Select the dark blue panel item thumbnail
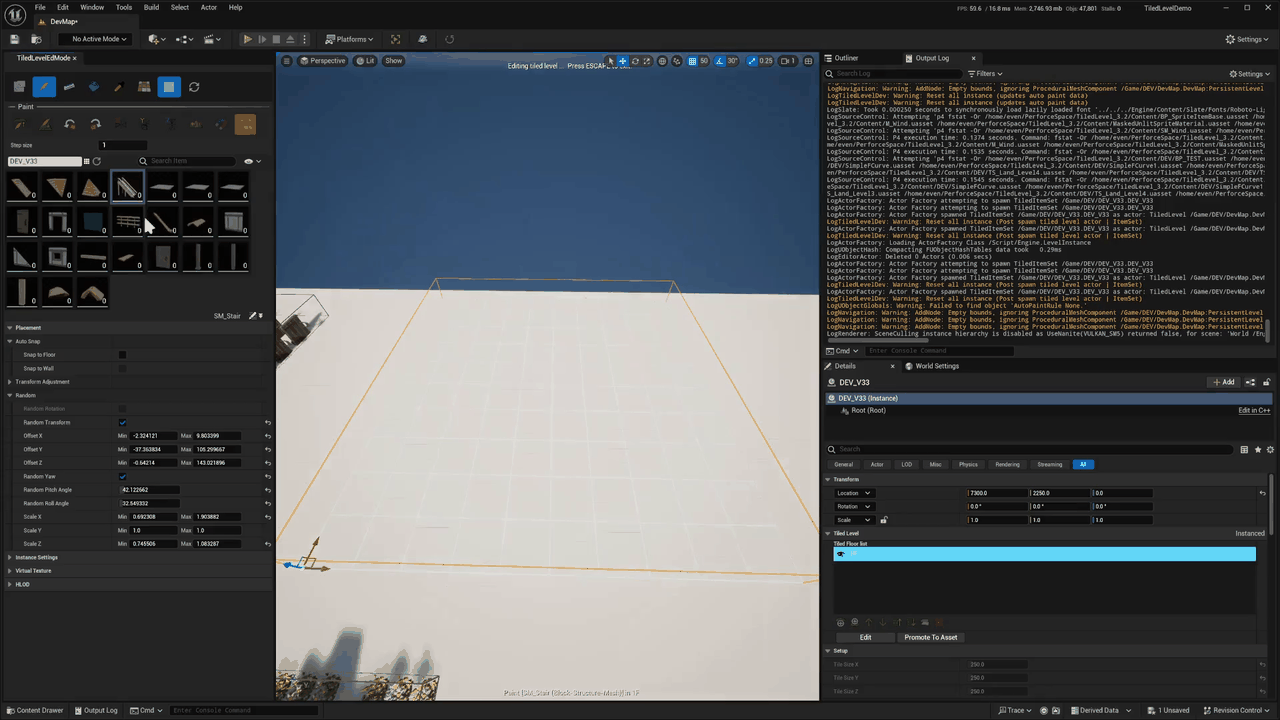 click(x=92, y=221)
